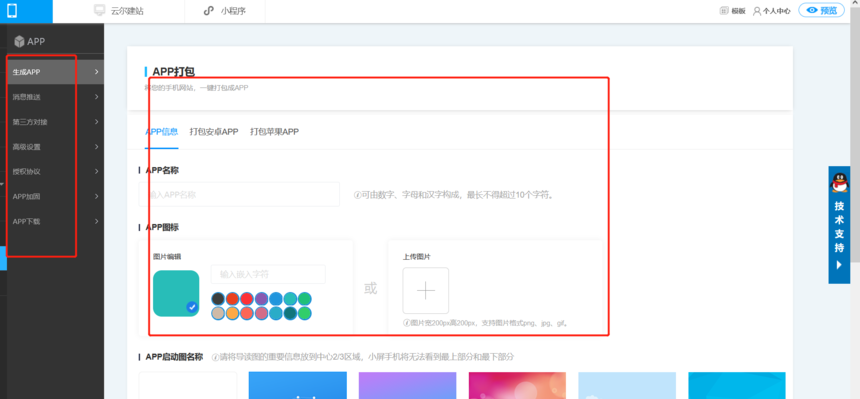
Task: Click the white phone icon in the blue header tile
Action: click(x=12, y=11)
